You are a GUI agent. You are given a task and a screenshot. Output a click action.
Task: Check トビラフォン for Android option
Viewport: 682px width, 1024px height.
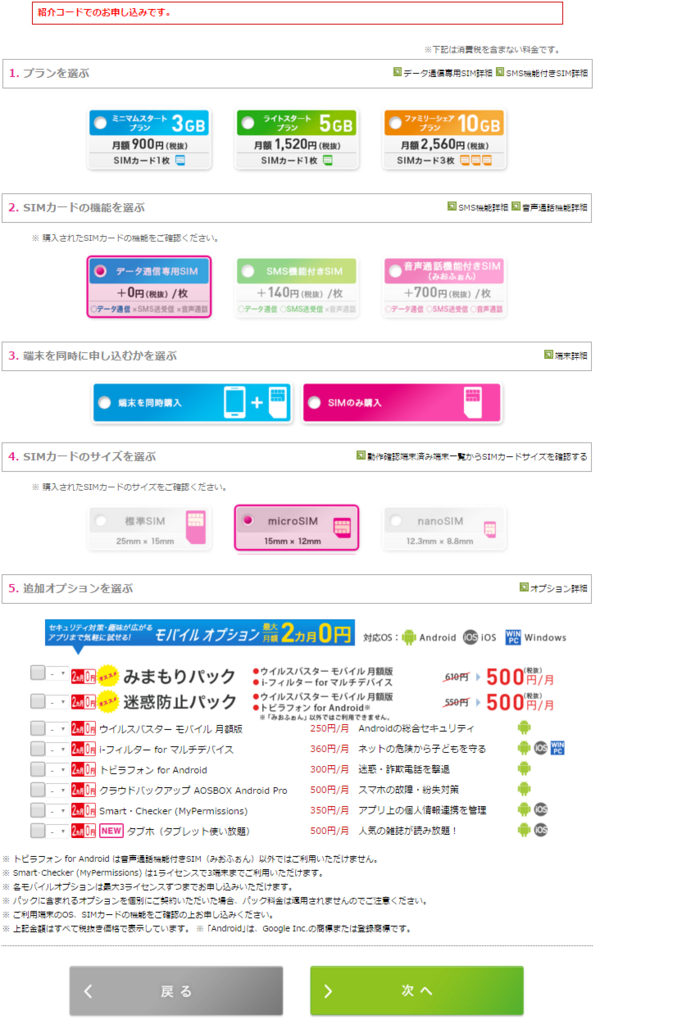click(38, 769)
